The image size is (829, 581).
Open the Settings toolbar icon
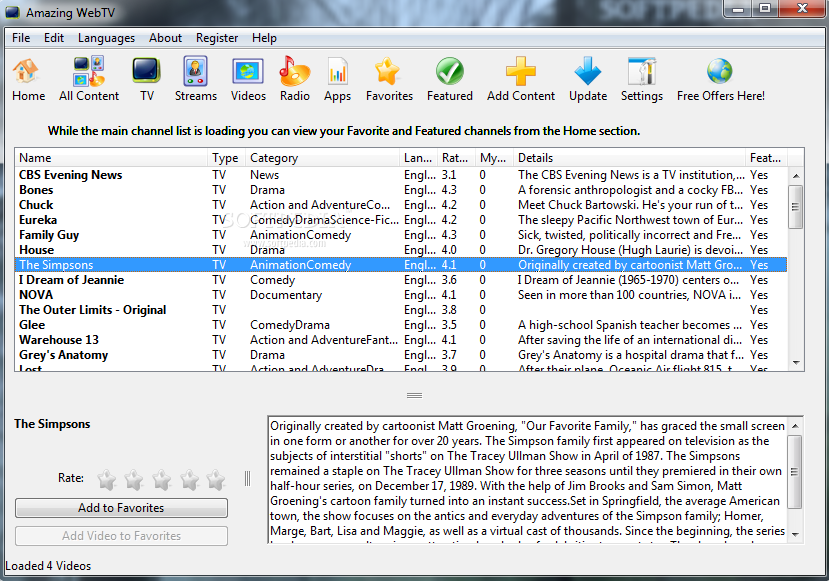click(x=642, y=71)
